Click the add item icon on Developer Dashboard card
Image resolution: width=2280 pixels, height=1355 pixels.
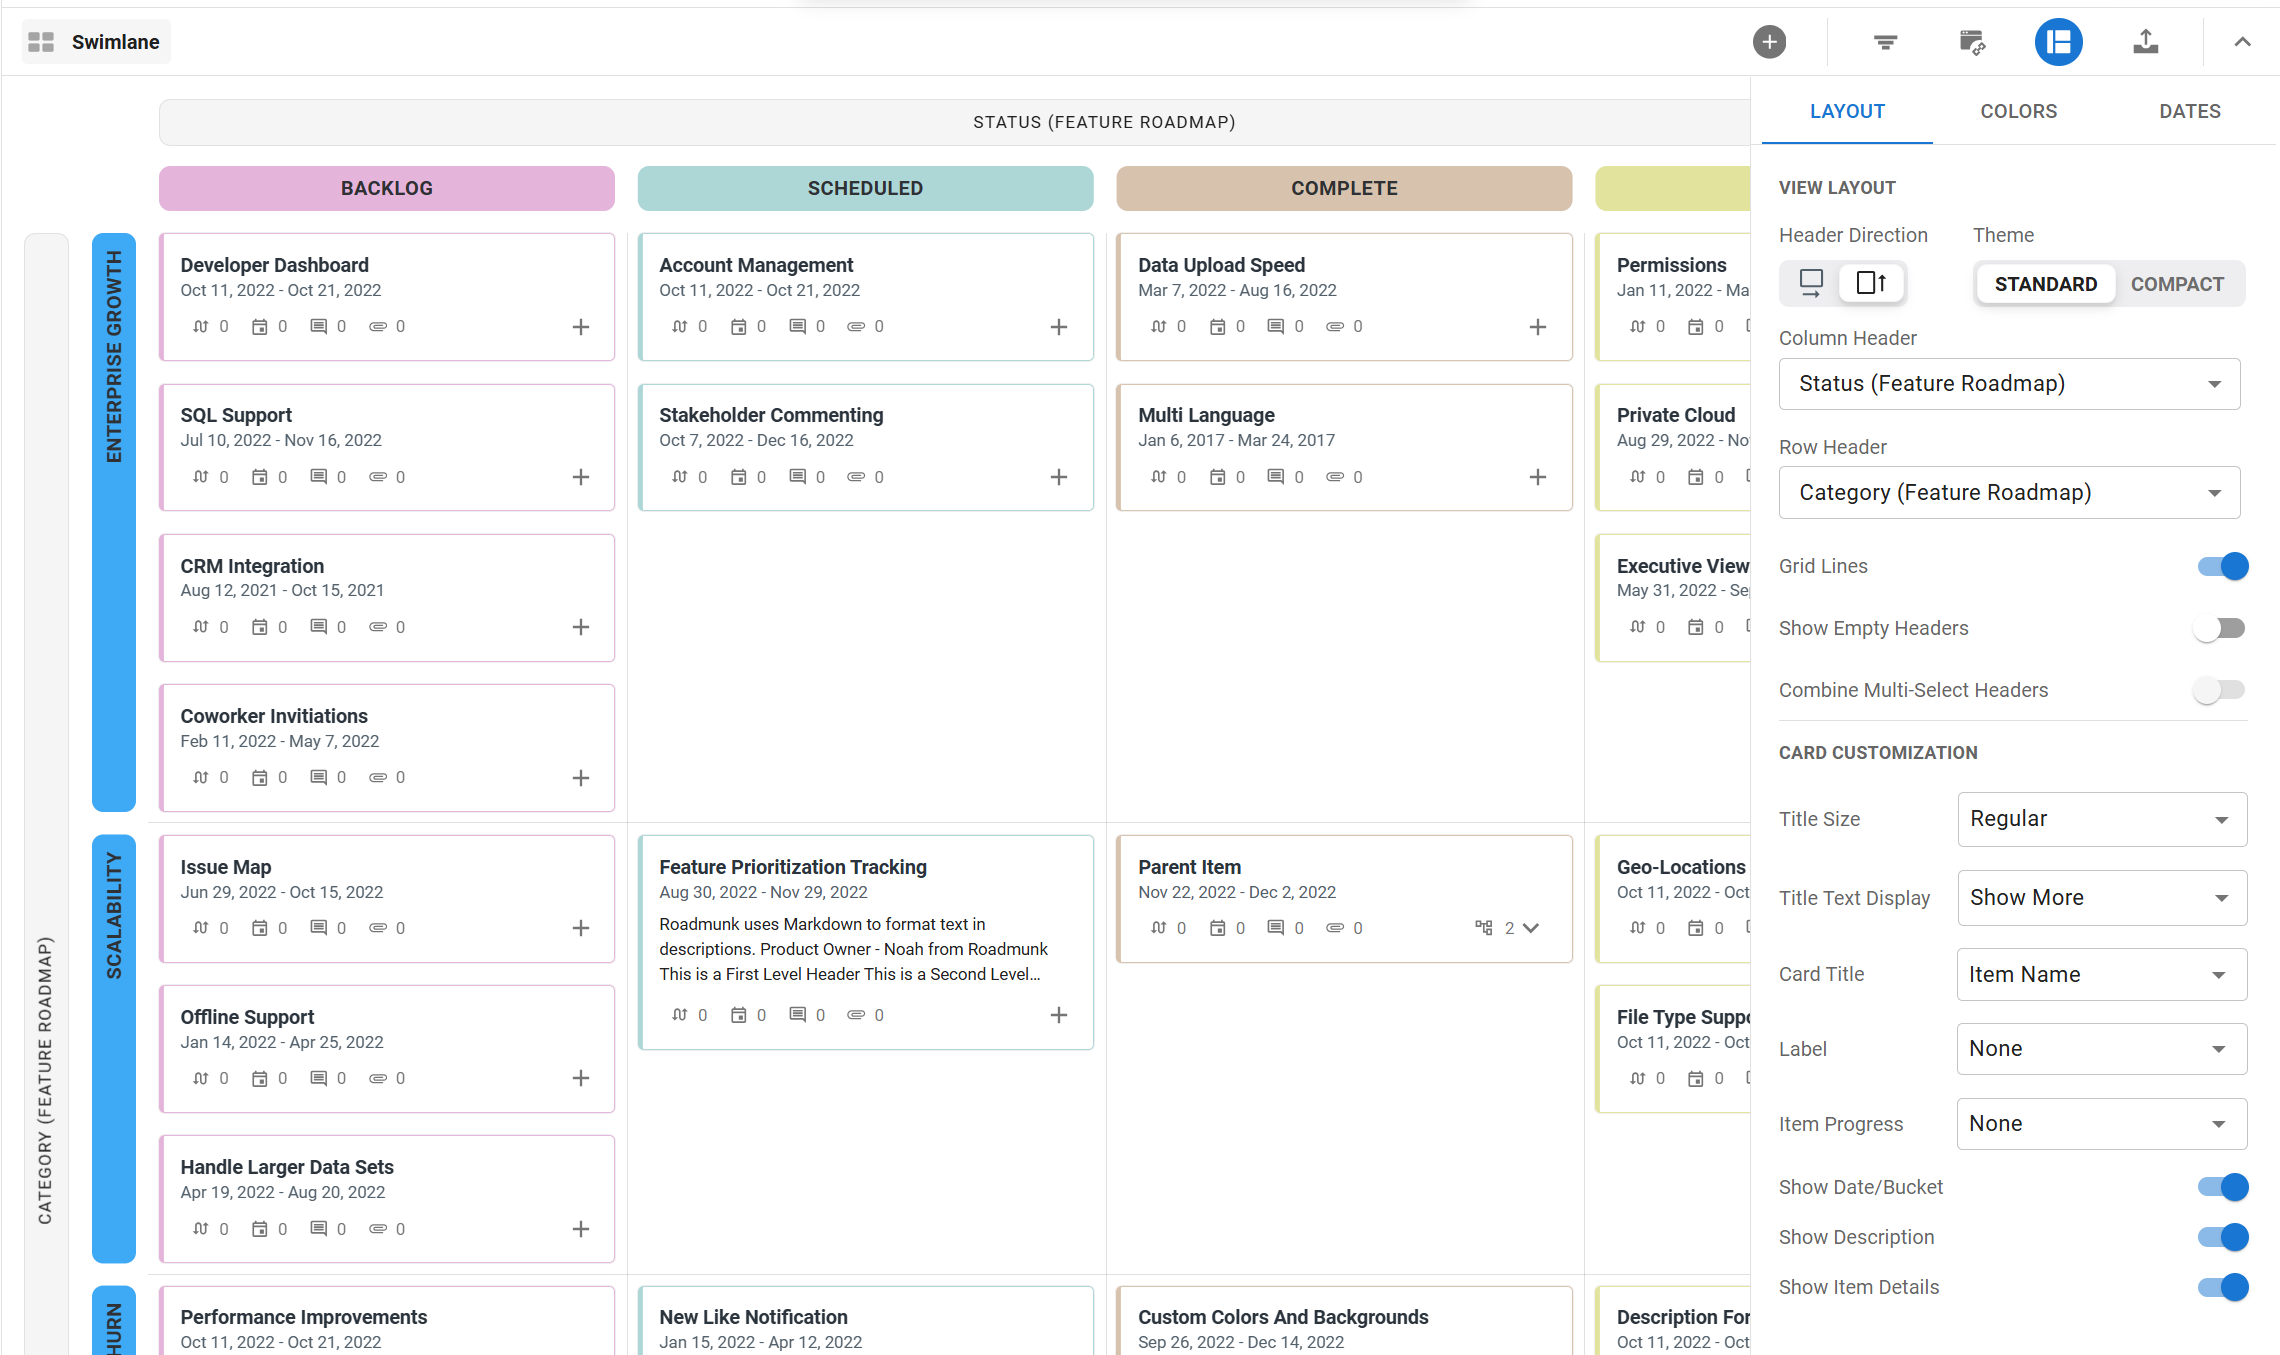coord(580,326)
